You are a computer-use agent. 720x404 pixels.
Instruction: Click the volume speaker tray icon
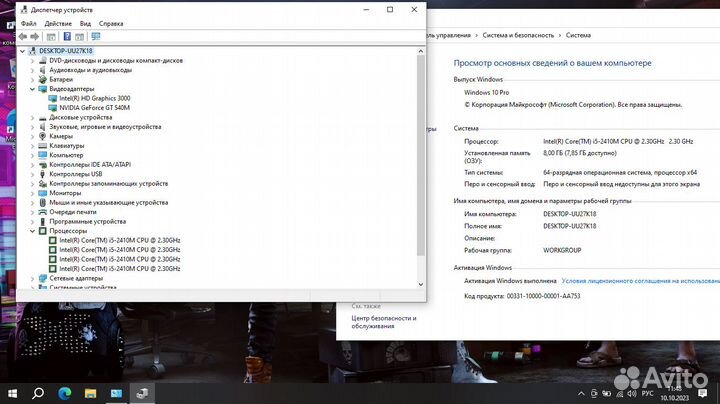click(632, 394)
